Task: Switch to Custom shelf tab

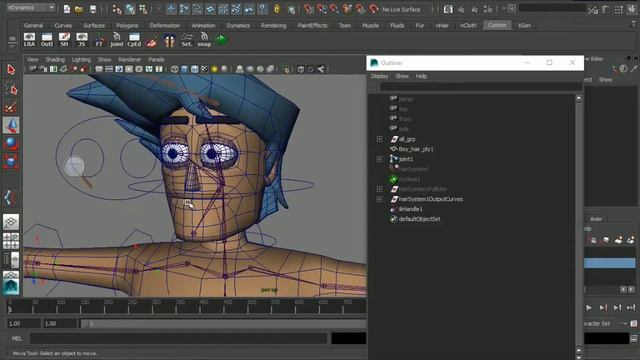Action: click(497, 25)
